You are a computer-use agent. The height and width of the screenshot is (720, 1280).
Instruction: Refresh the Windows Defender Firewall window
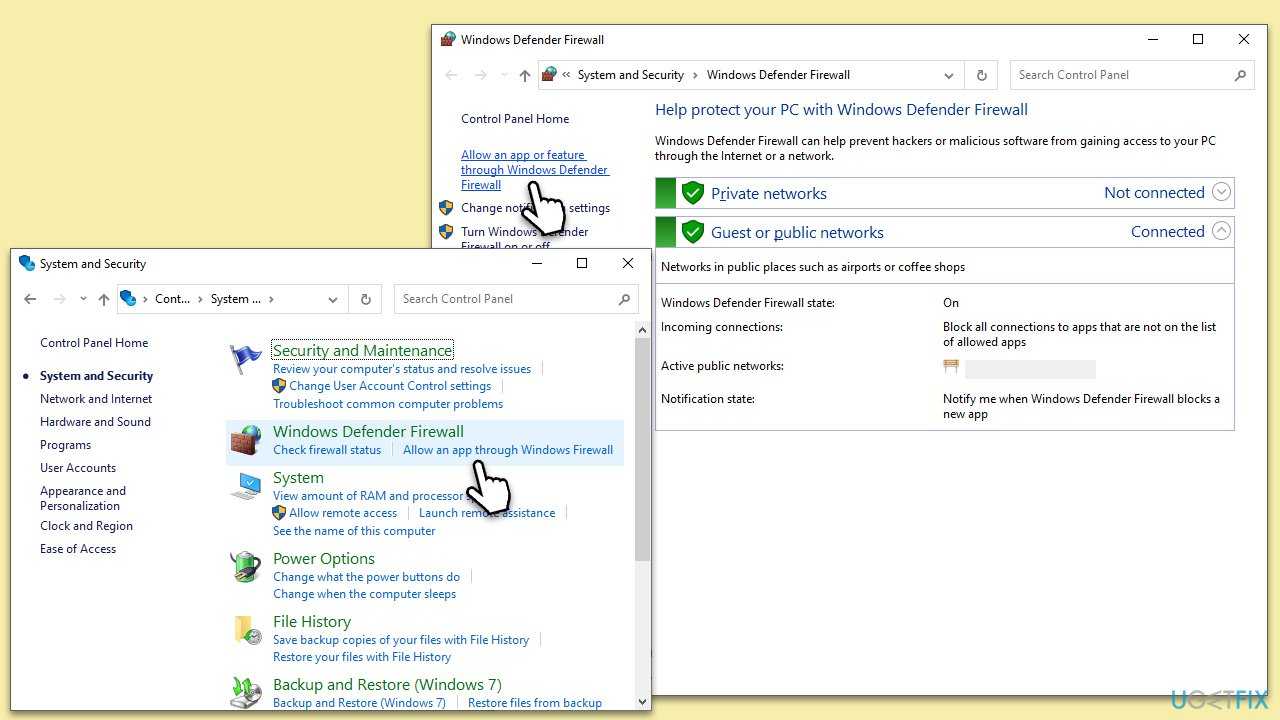tap(981, 75)
